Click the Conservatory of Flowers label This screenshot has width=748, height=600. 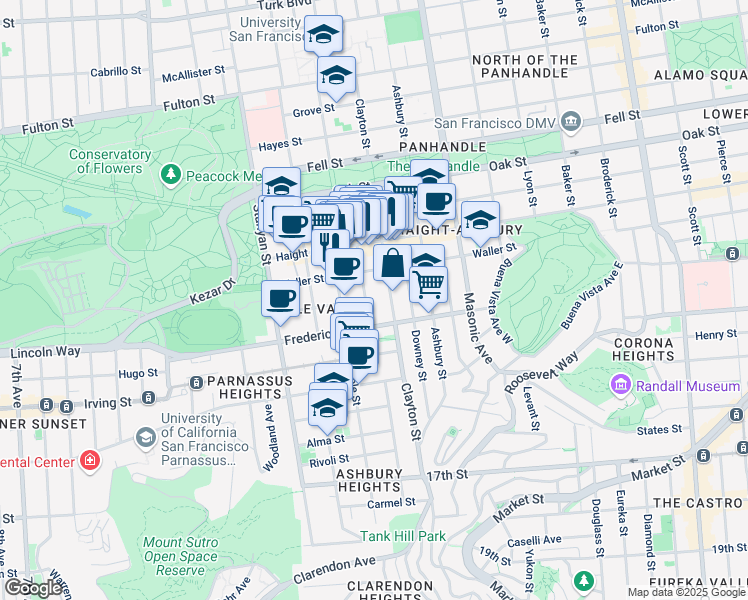(110, 161)
